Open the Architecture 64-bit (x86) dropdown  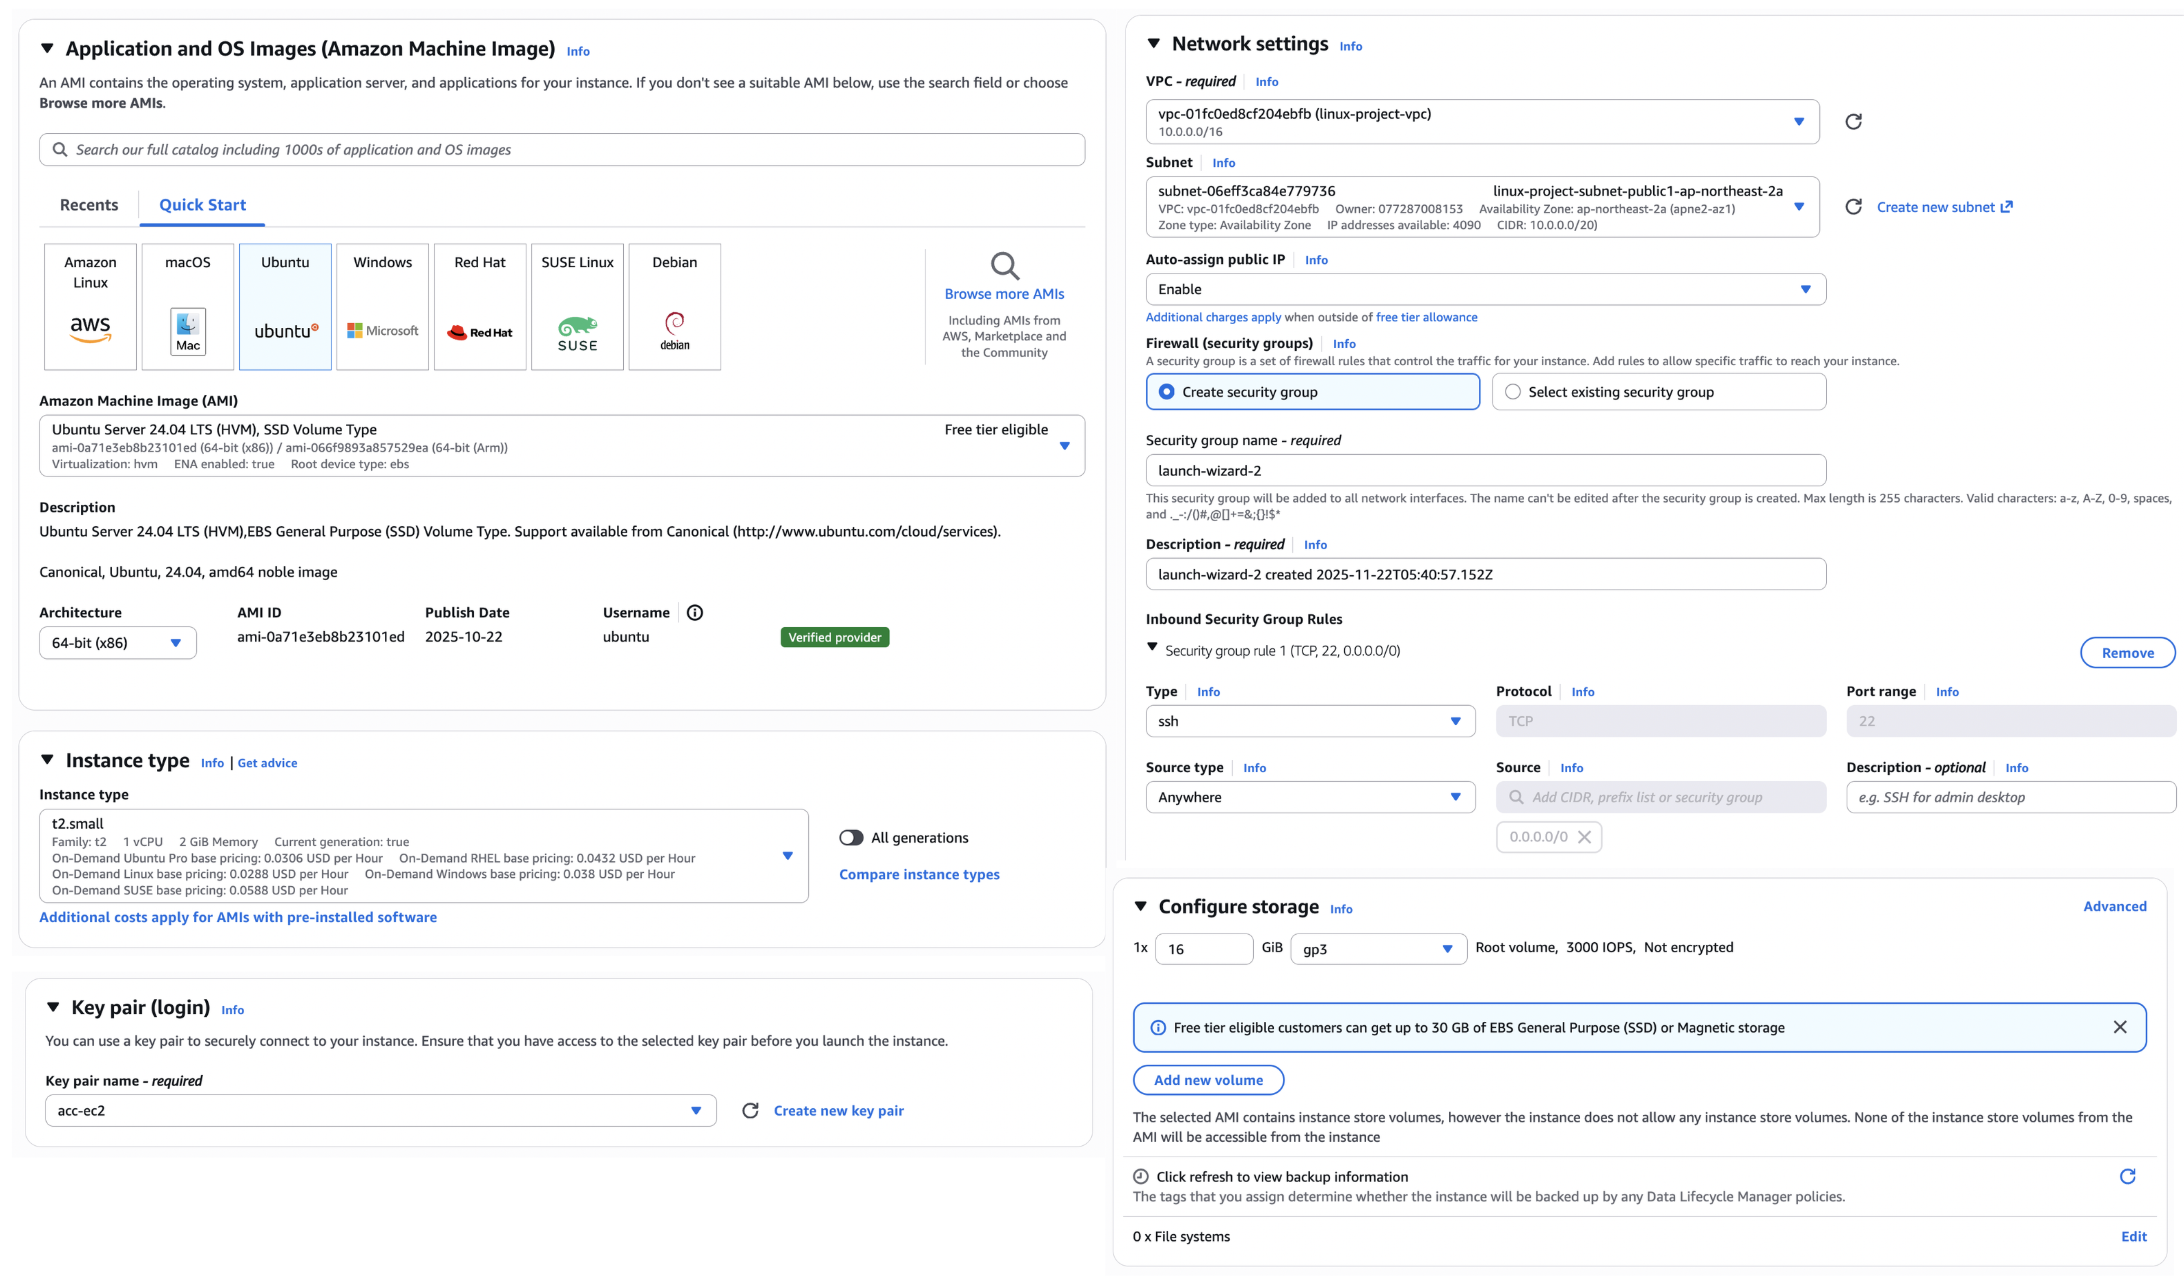coord(118,643)
